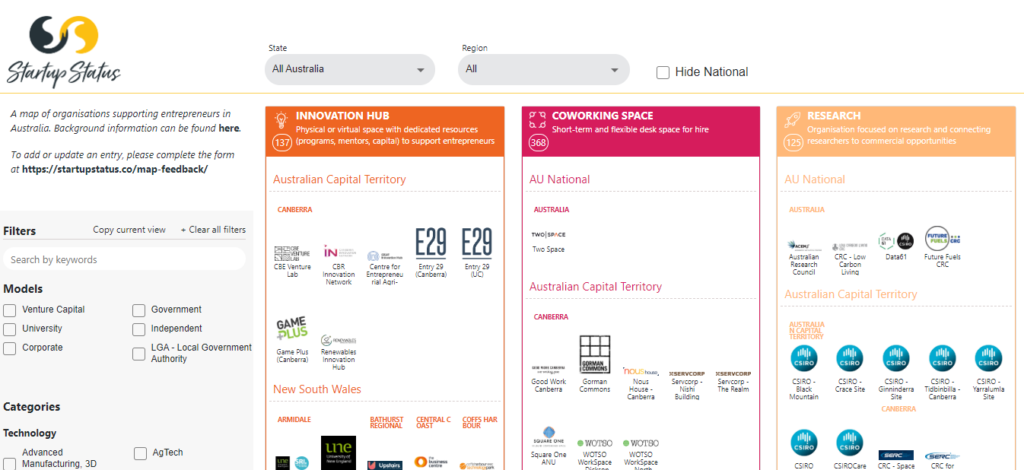
Task: Select the Coworking Space column header
Action: pos(641,132)
